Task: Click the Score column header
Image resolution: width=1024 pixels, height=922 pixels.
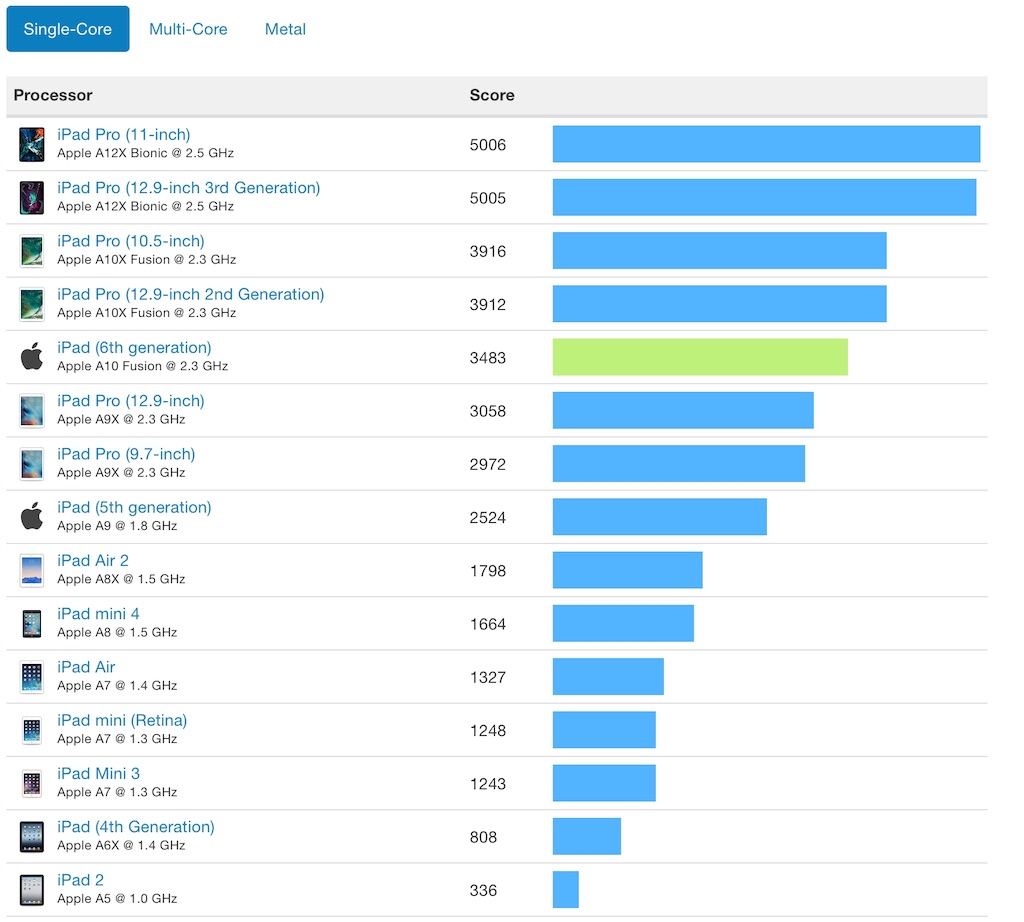Action: coord(492,95)
